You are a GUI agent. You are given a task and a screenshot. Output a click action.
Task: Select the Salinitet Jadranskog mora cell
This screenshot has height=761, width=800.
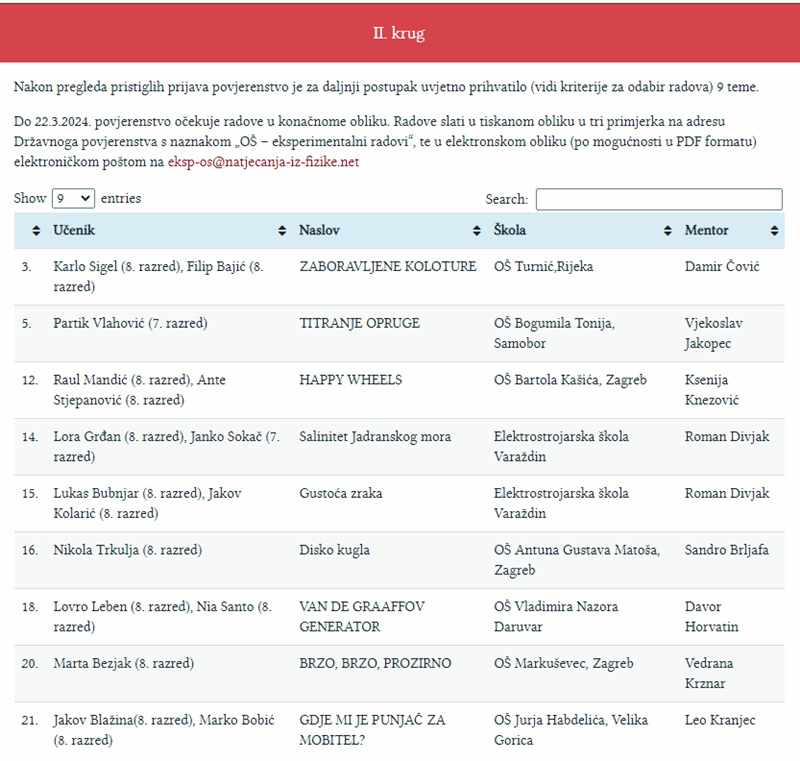click(375, 437)
